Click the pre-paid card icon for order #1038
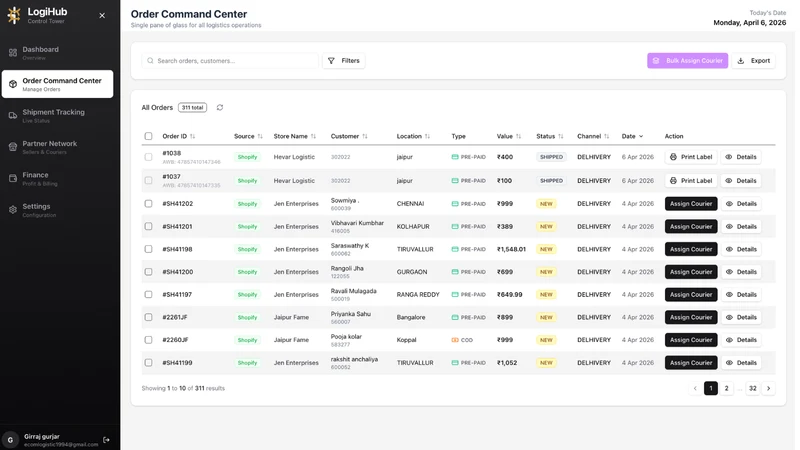 click(455, 157)
